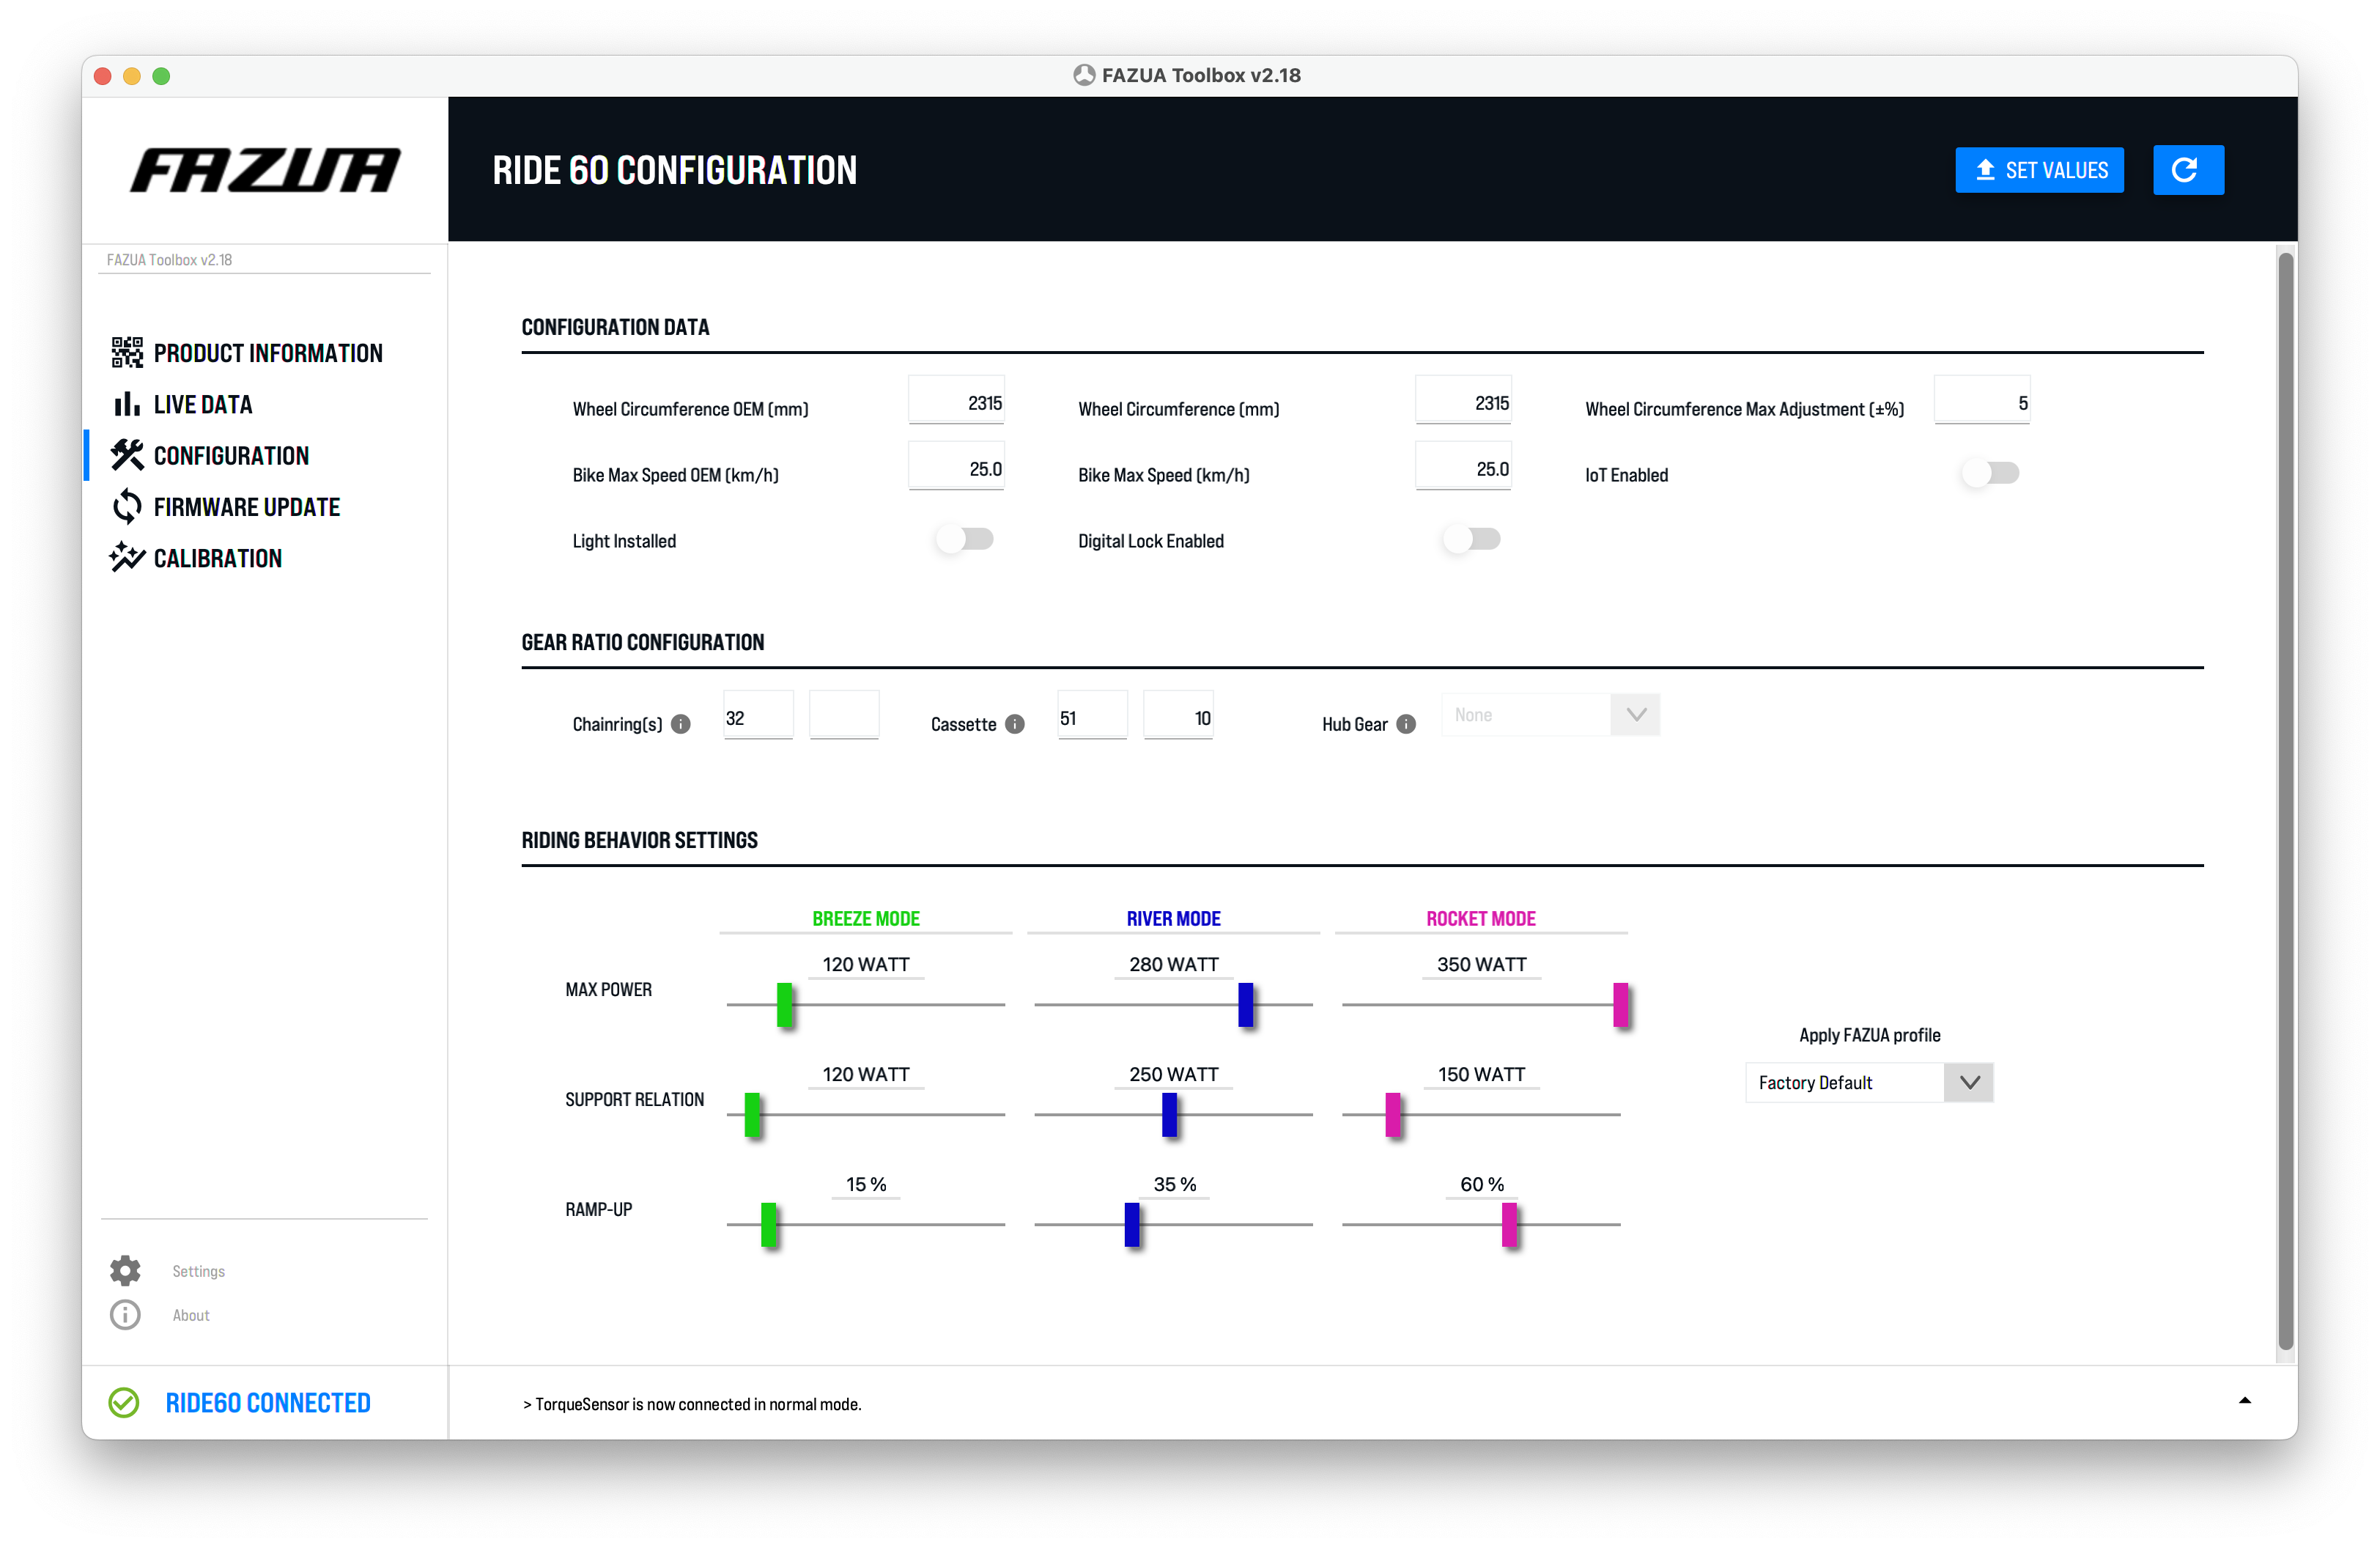Screen dimensions: 2380x1548
Task: Toggle the Light Installed switch
Action: click(x=964, y=539)
